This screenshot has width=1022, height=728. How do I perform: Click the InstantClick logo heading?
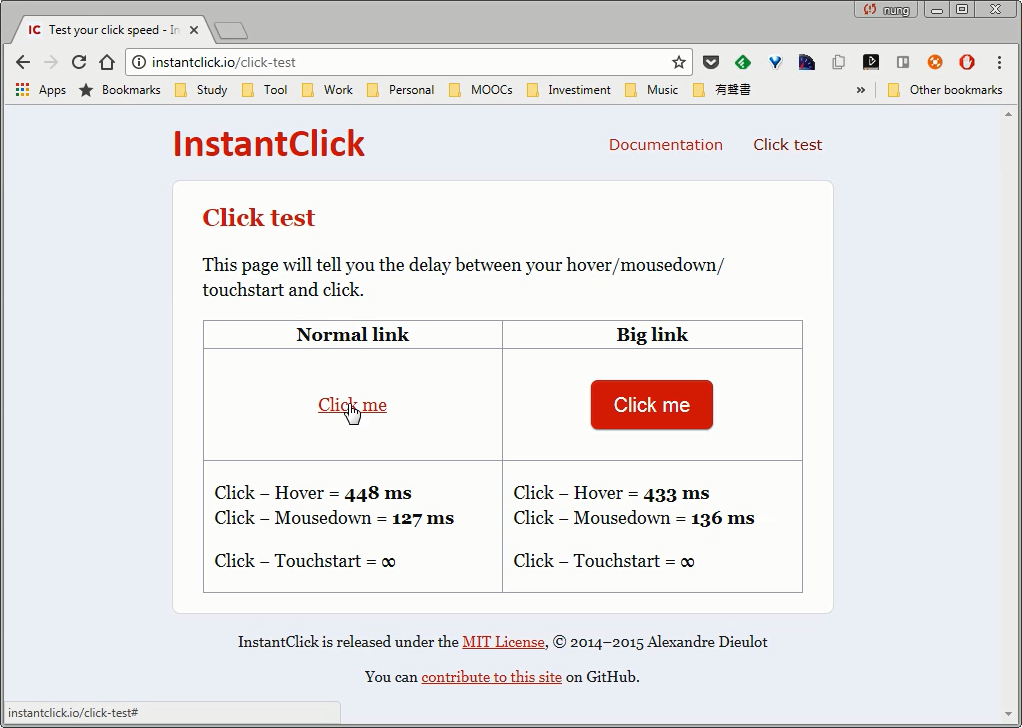pos(269,144)
